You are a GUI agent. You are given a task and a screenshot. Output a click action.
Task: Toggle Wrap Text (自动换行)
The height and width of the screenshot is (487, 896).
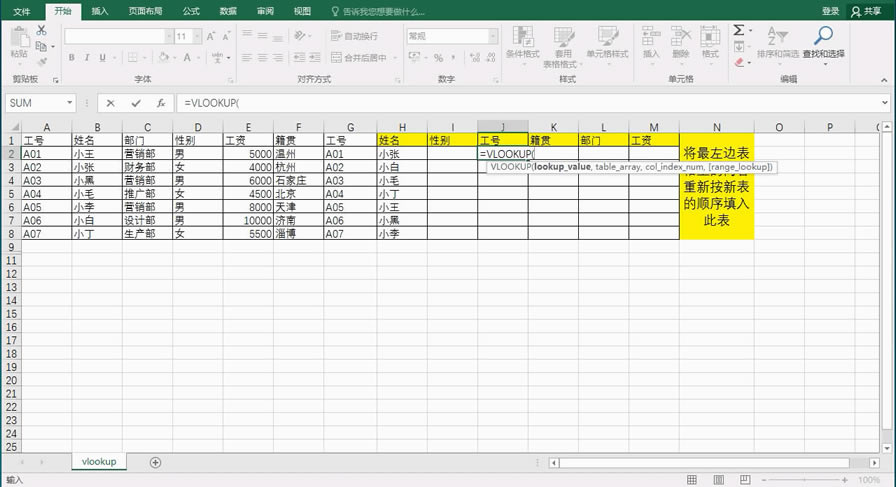[x=354, y=36]
